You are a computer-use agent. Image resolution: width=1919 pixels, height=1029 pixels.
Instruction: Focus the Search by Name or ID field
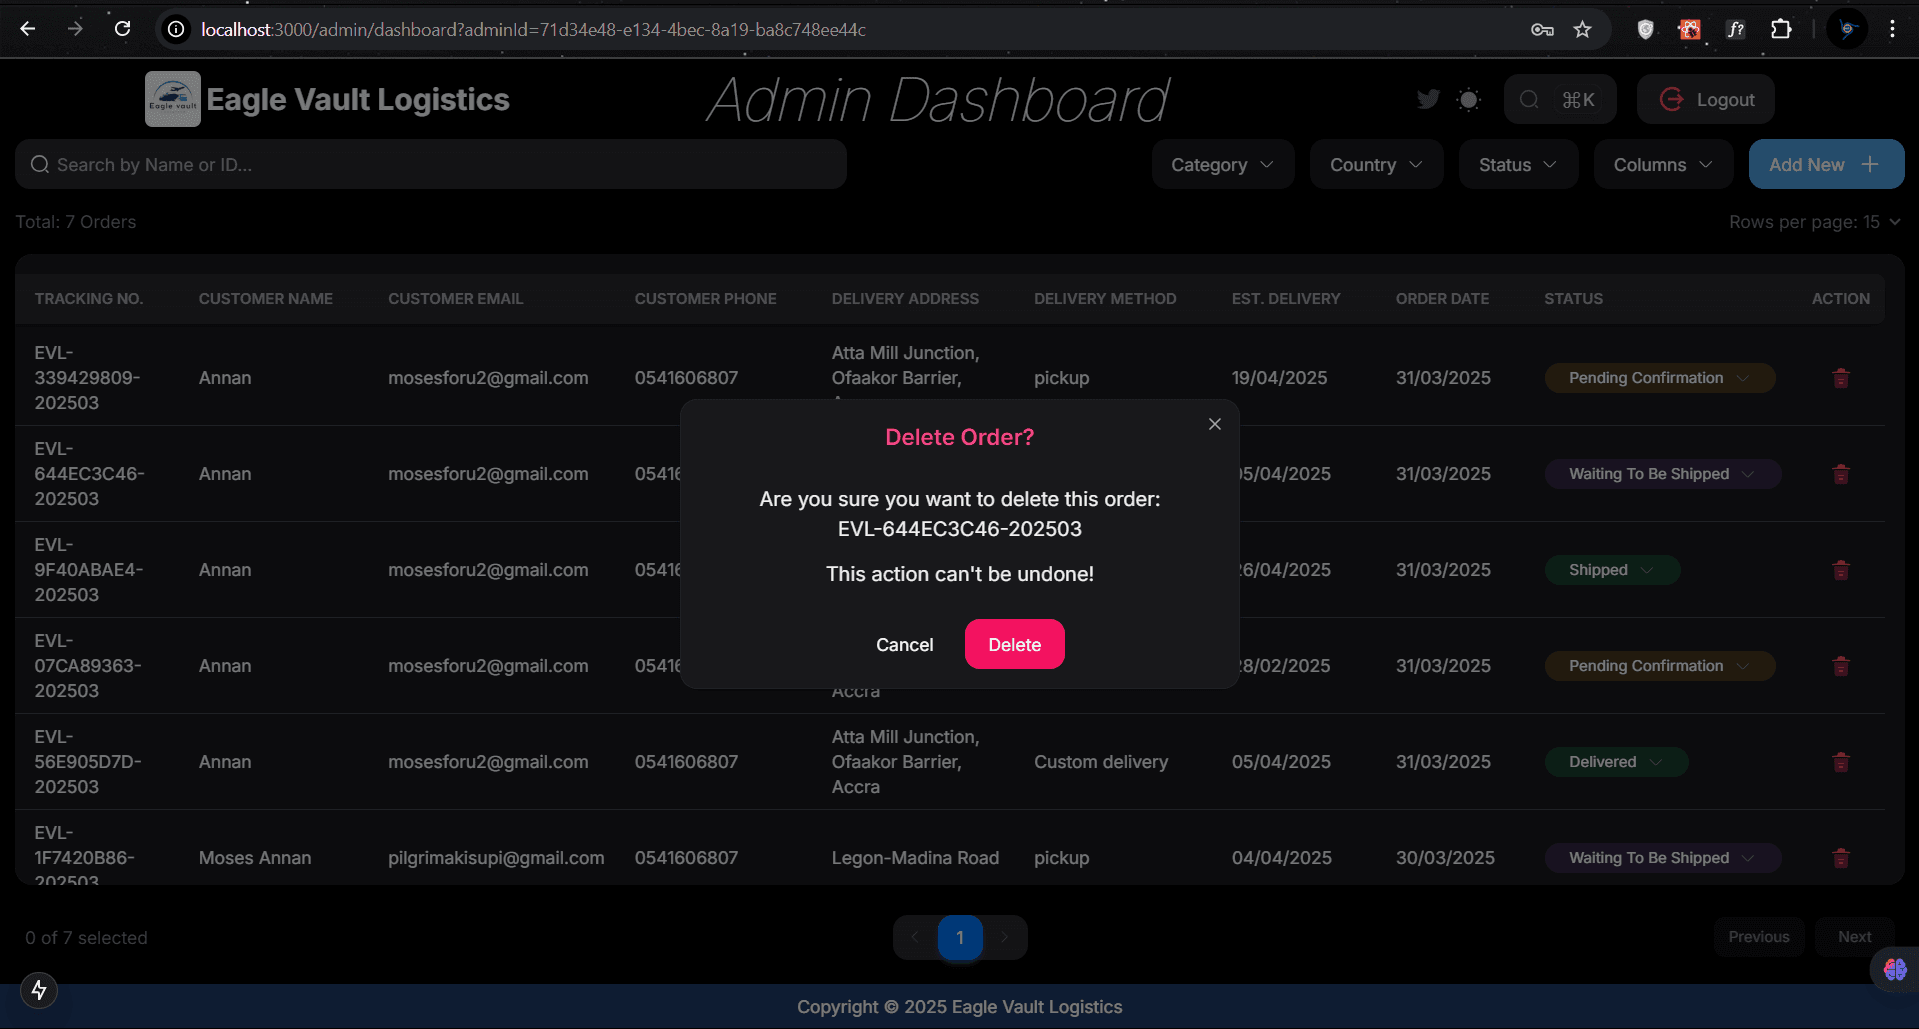430,165
